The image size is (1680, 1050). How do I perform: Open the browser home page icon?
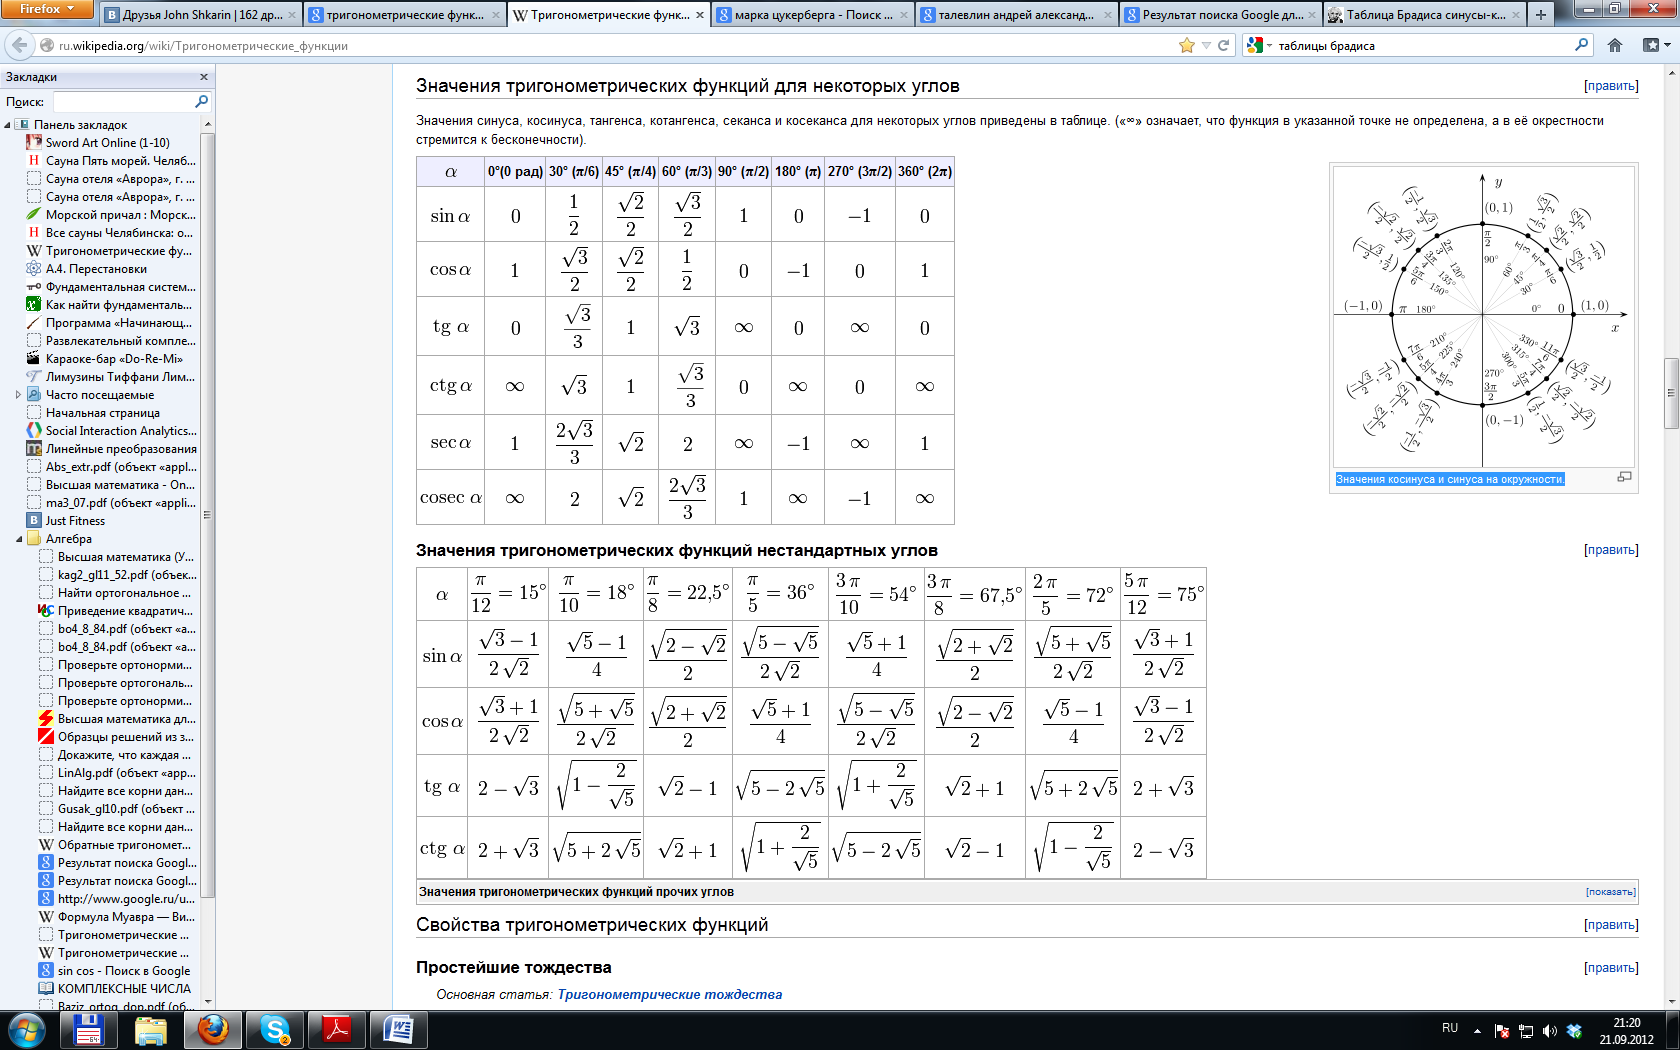[1615, 45]
